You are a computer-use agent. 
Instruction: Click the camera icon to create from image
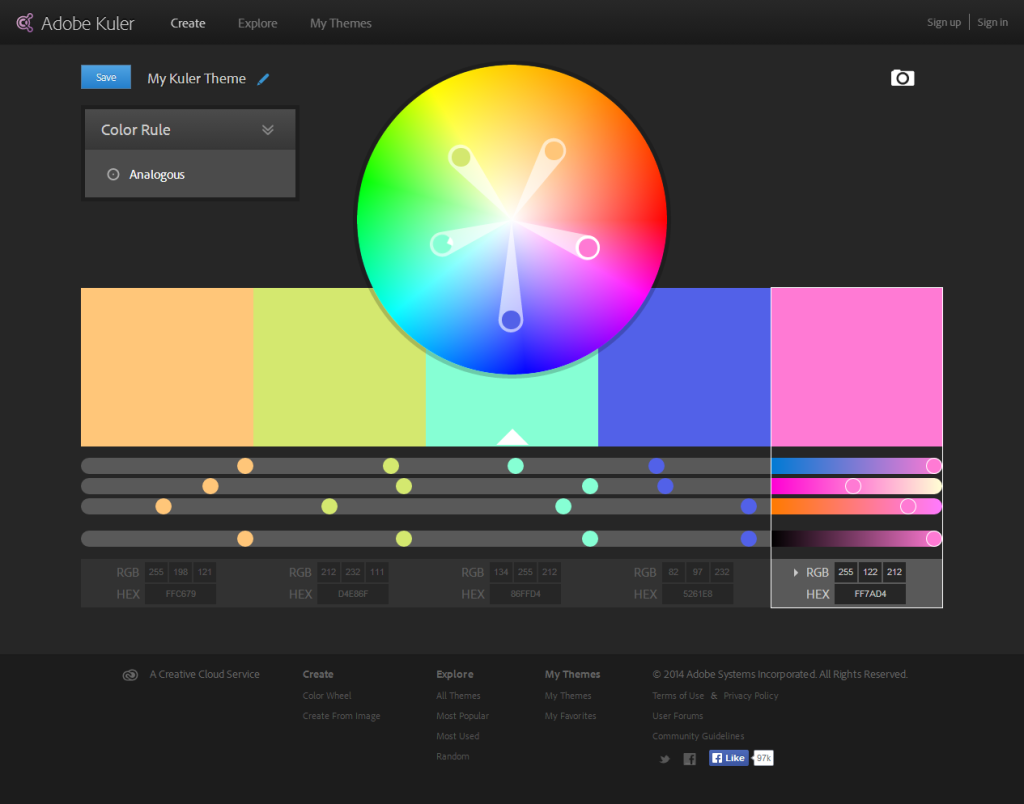coord(902,77)
